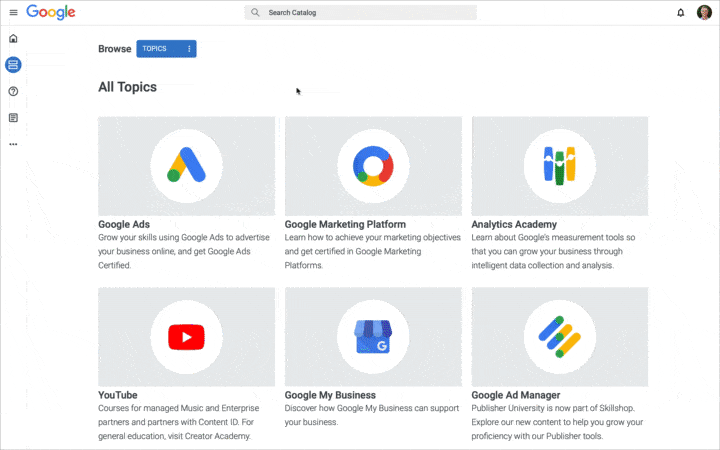Viewport: 720px width, 450px height.
Task: Click the Analytics Academy description text
Action: (x=553, y=251)
